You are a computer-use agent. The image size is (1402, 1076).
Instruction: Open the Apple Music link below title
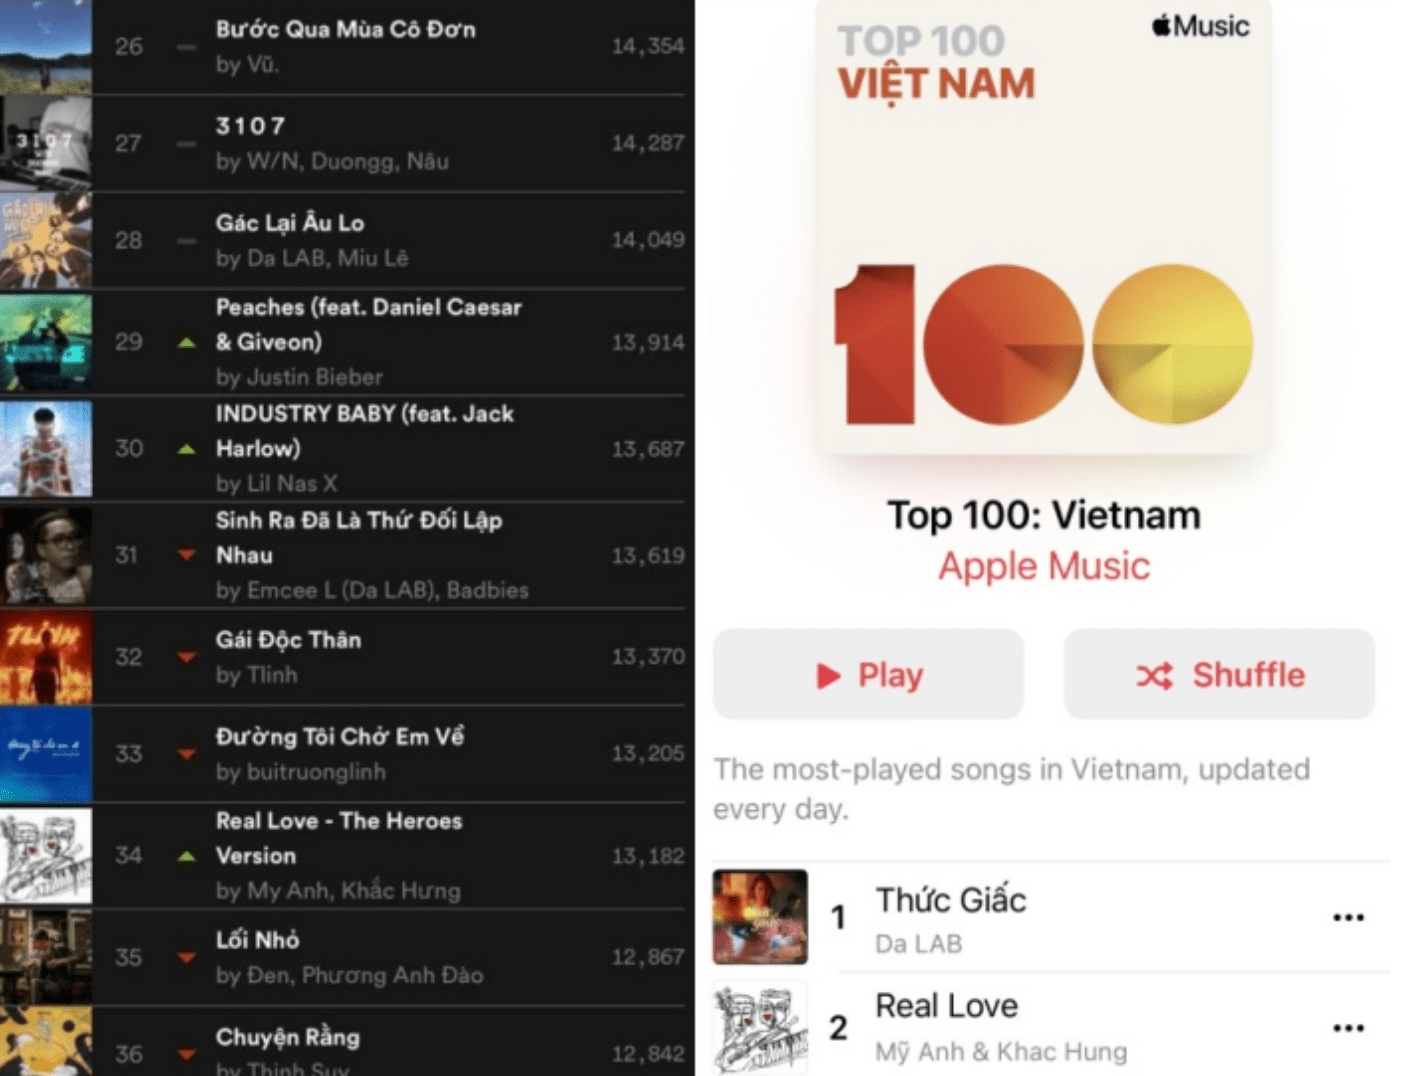point(1044,566)
